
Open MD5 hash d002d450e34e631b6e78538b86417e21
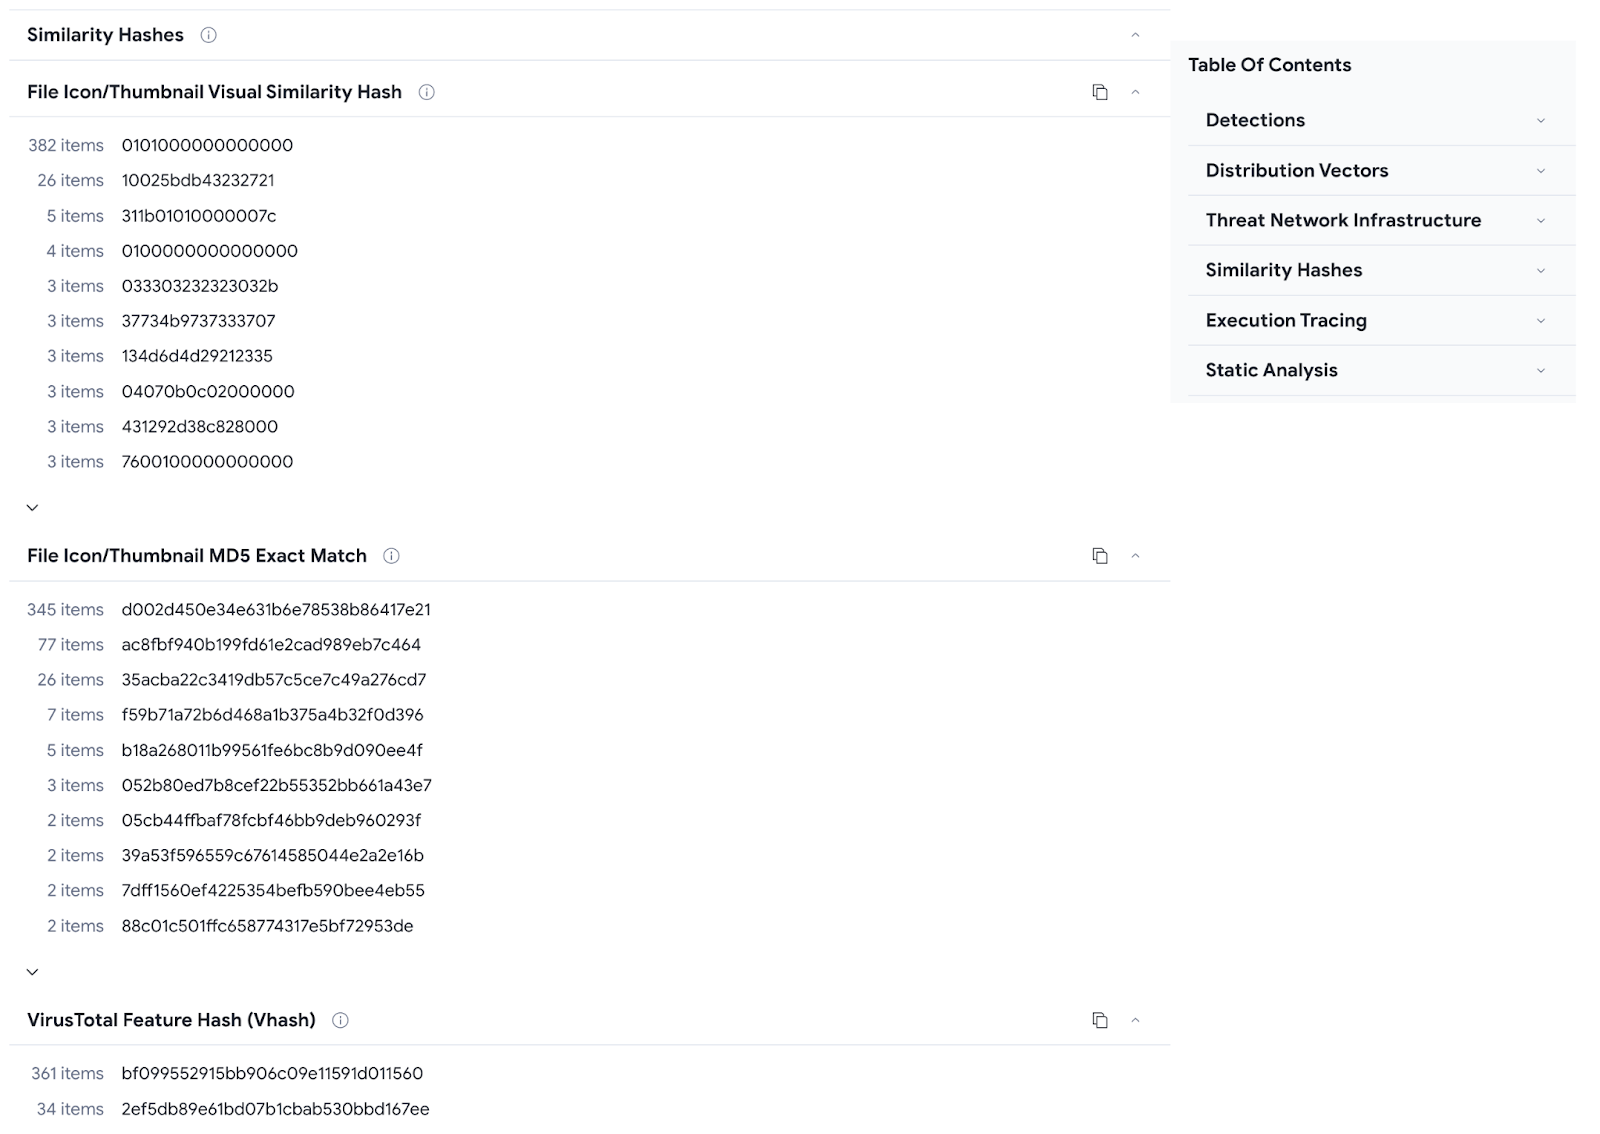[x=276, y=609]
